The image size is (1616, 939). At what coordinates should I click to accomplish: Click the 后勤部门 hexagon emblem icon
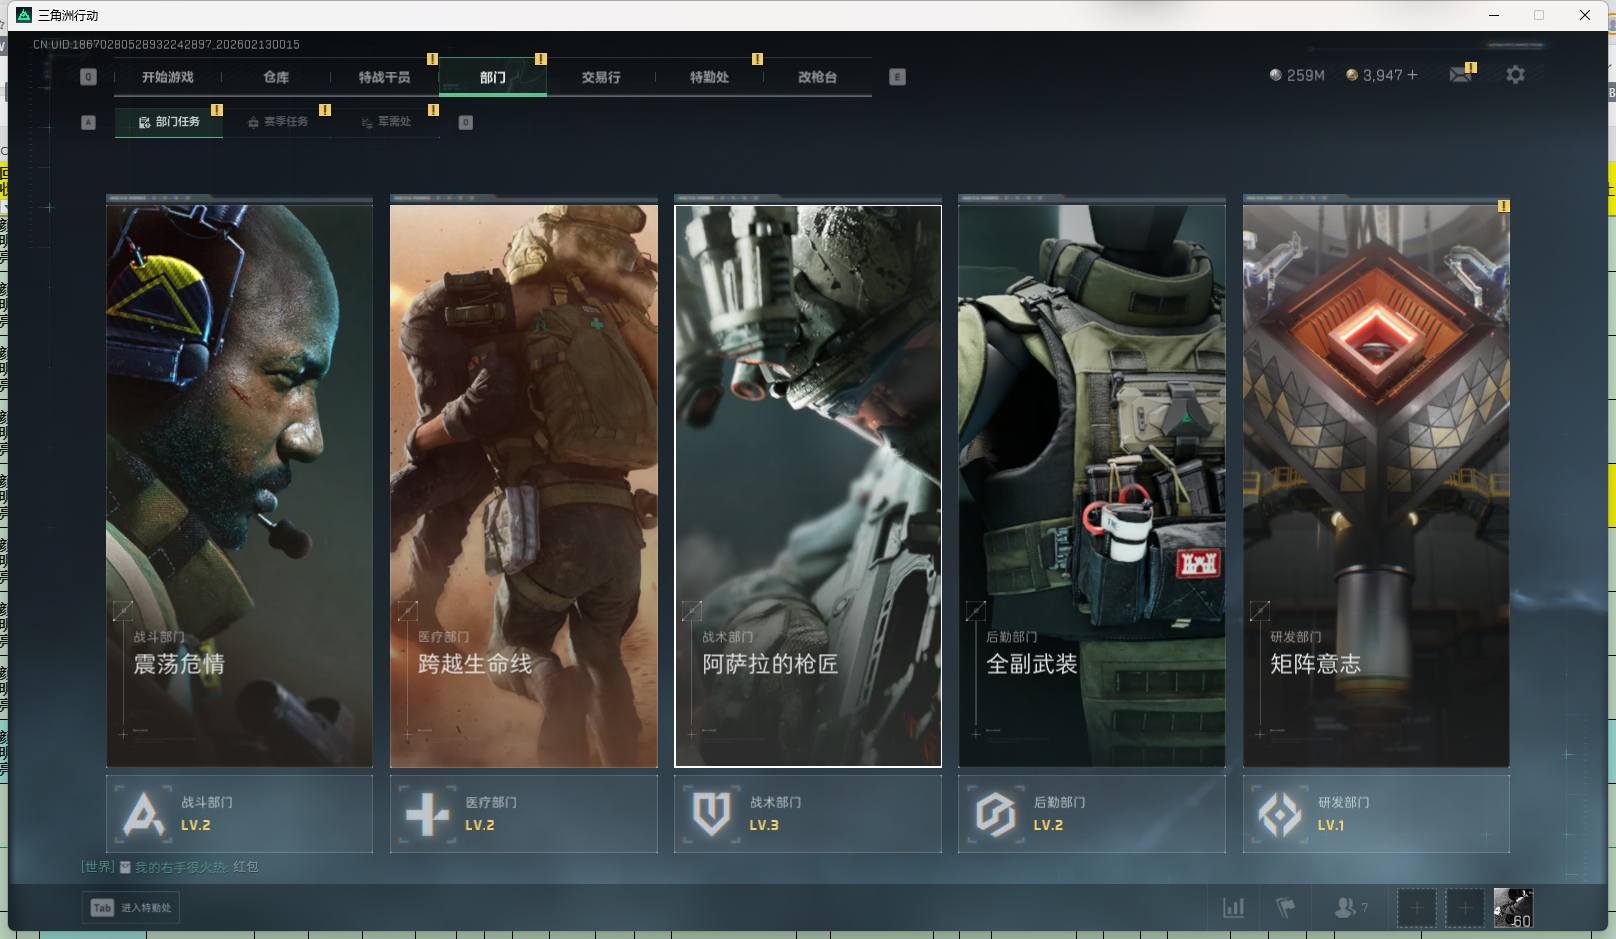(995, 814)
